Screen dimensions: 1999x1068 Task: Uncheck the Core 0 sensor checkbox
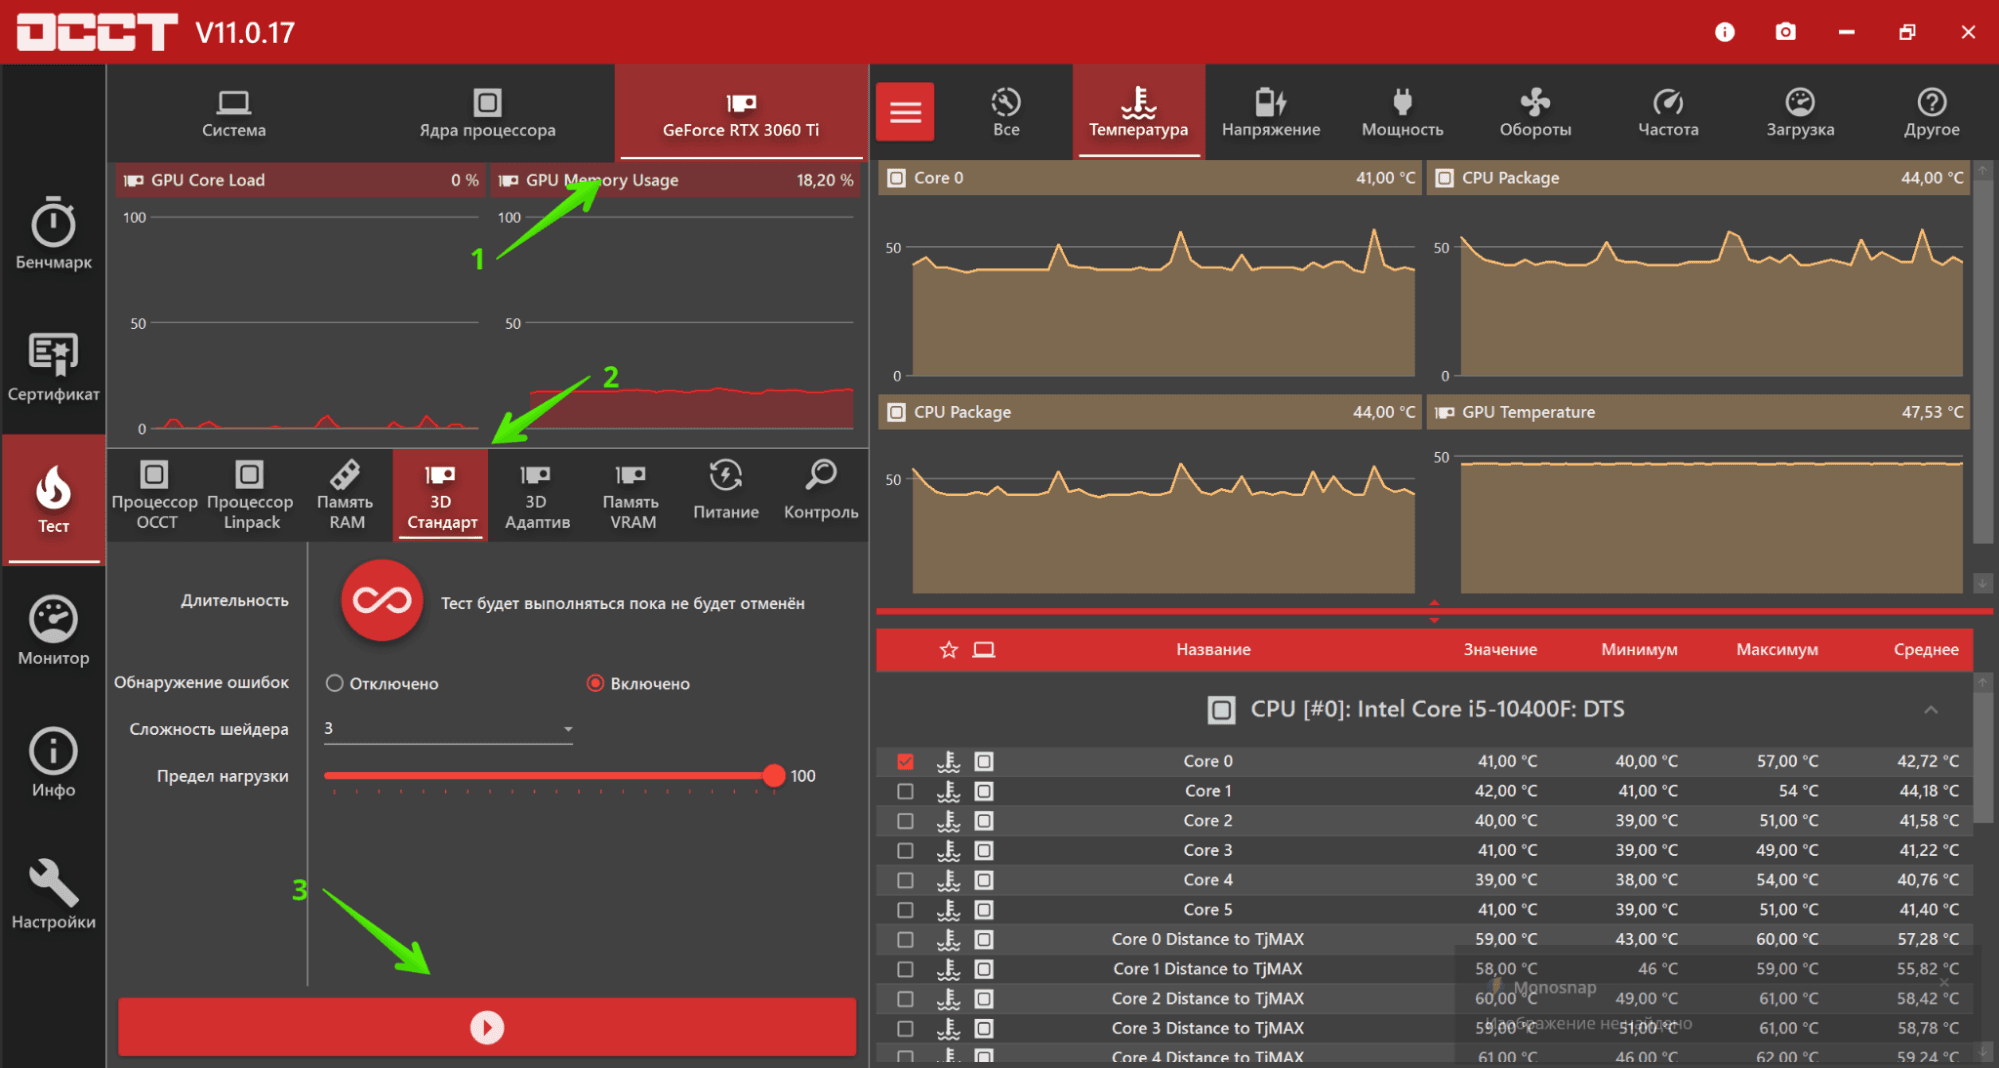(905, 762)
